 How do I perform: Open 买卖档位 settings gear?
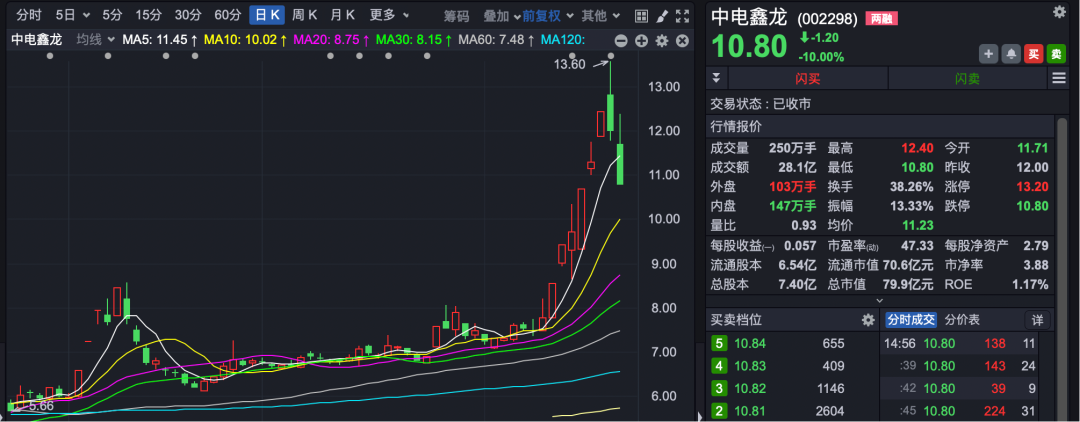[x=868, y=320]
